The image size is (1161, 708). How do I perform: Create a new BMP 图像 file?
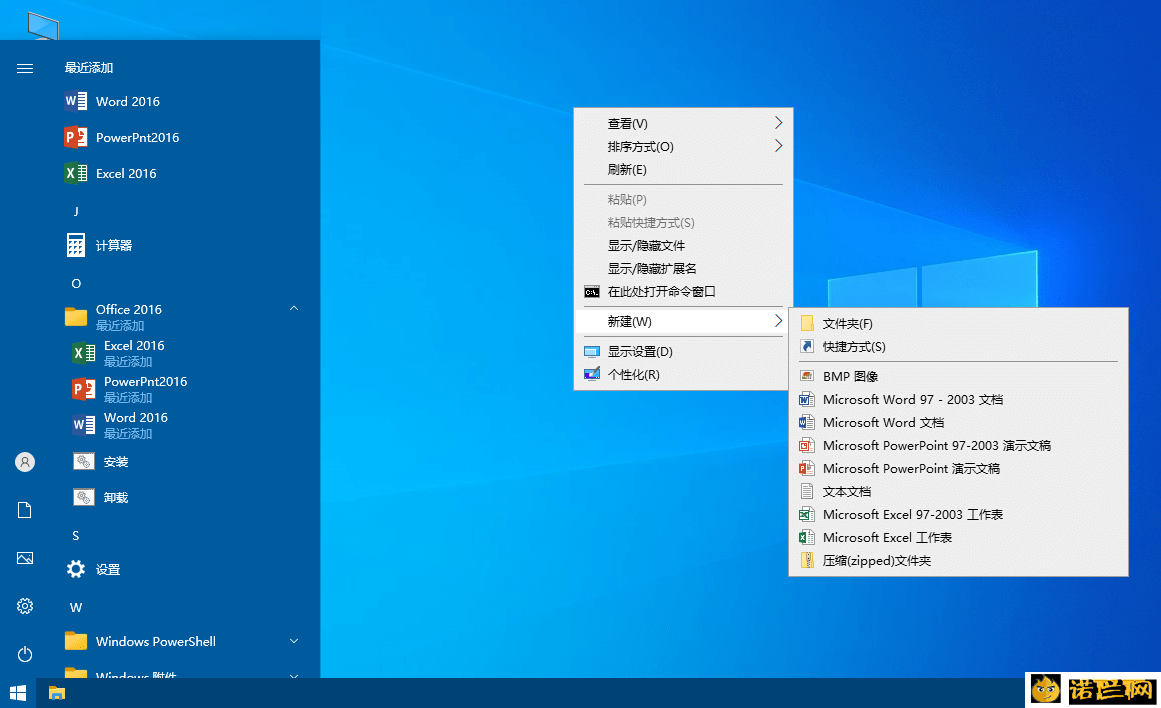coord(958,376)
